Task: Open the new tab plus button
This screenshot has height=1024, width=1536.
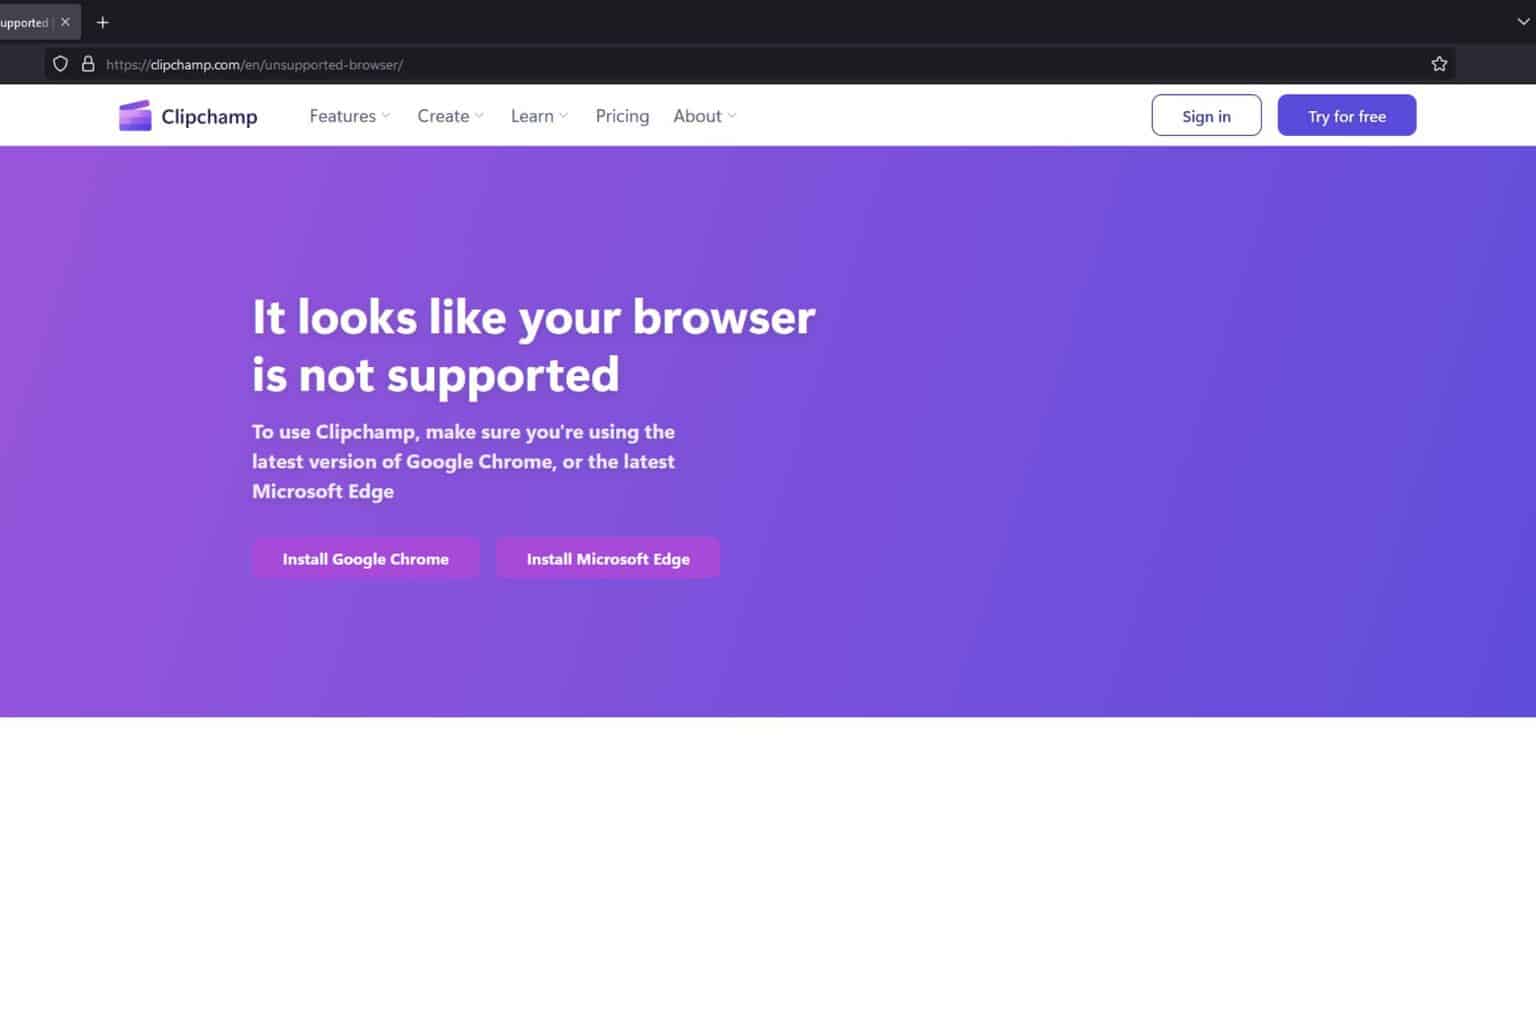Action: coord(102,22)
